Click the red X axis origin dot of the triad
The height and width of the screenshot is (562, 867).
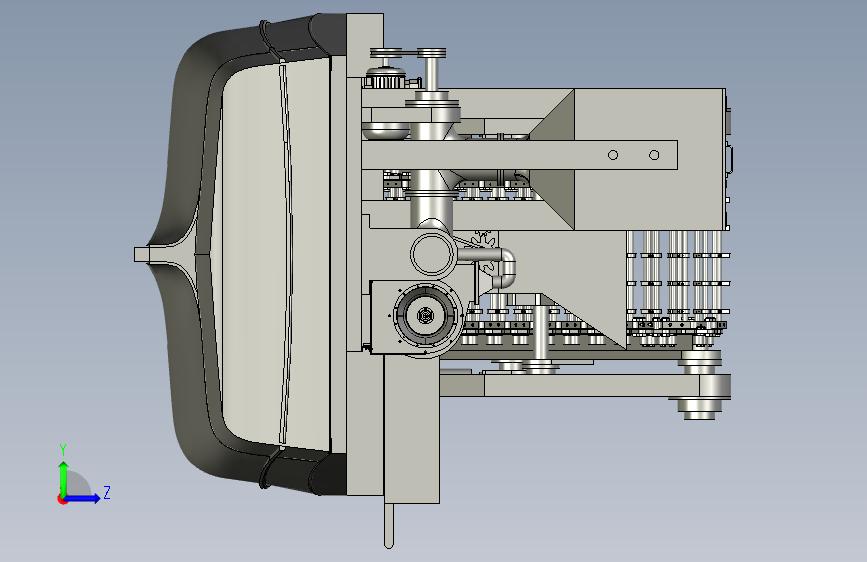62,499
